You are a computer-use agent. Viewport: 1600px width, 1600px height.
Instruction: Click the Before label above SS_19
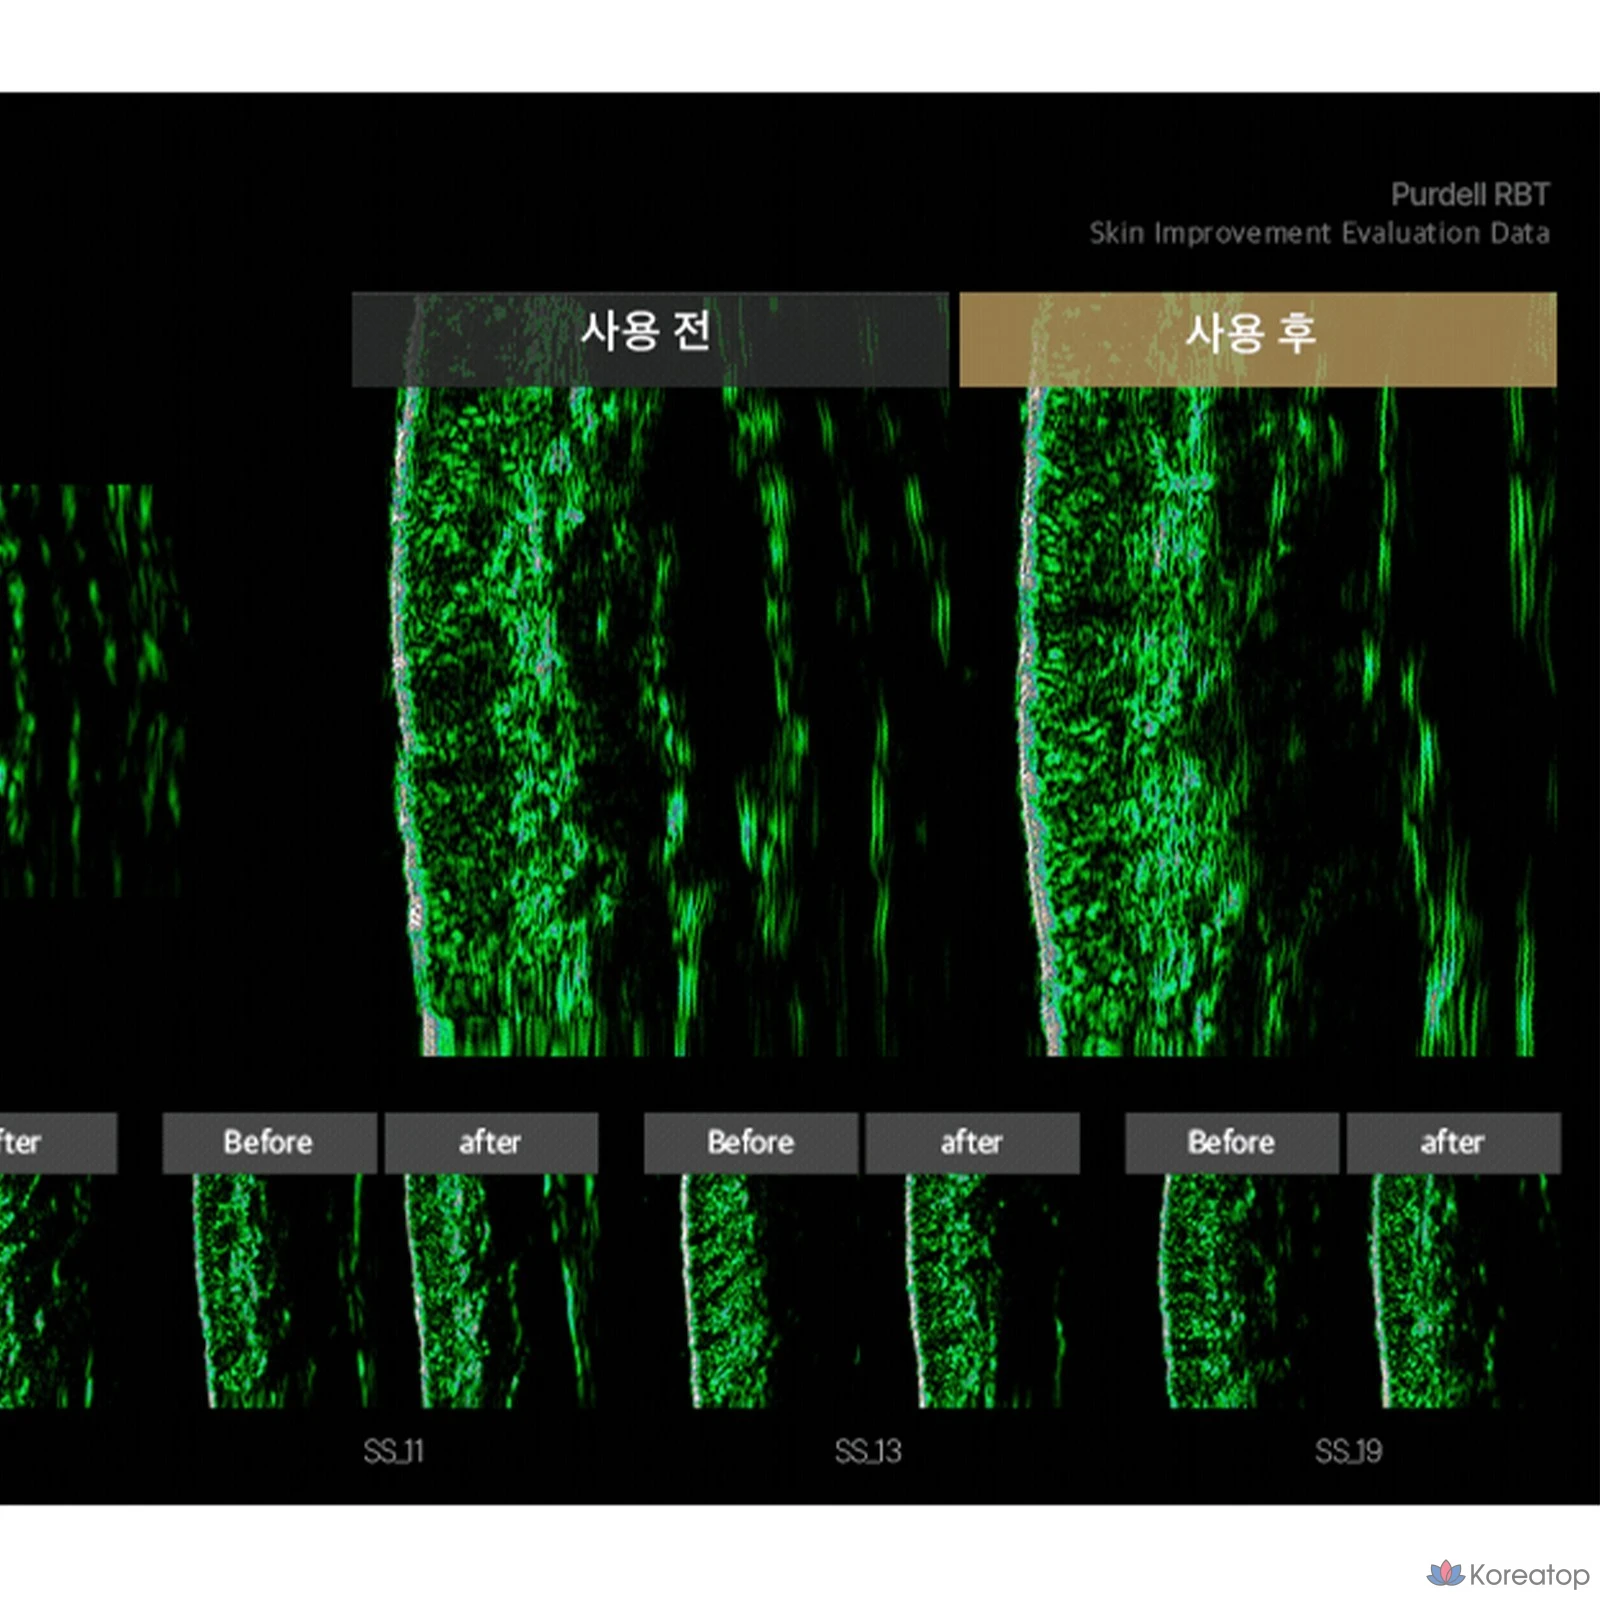[1232, 1142]
